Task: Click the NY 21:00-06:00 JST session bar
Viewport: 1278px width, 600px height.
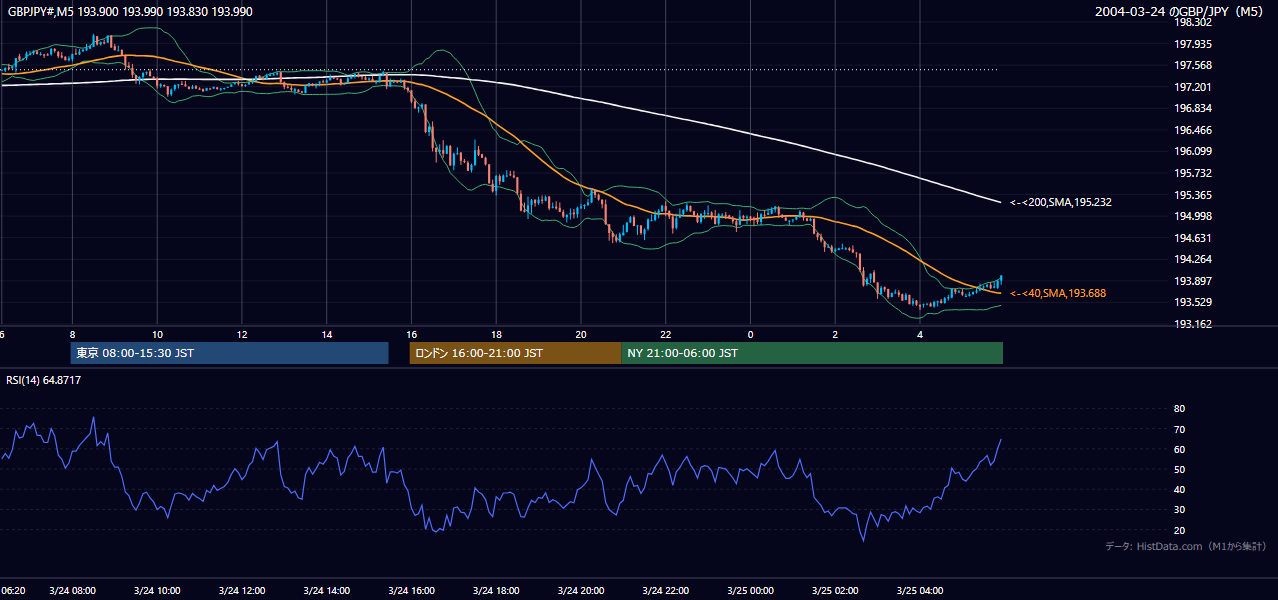Action: pos(812,353)
